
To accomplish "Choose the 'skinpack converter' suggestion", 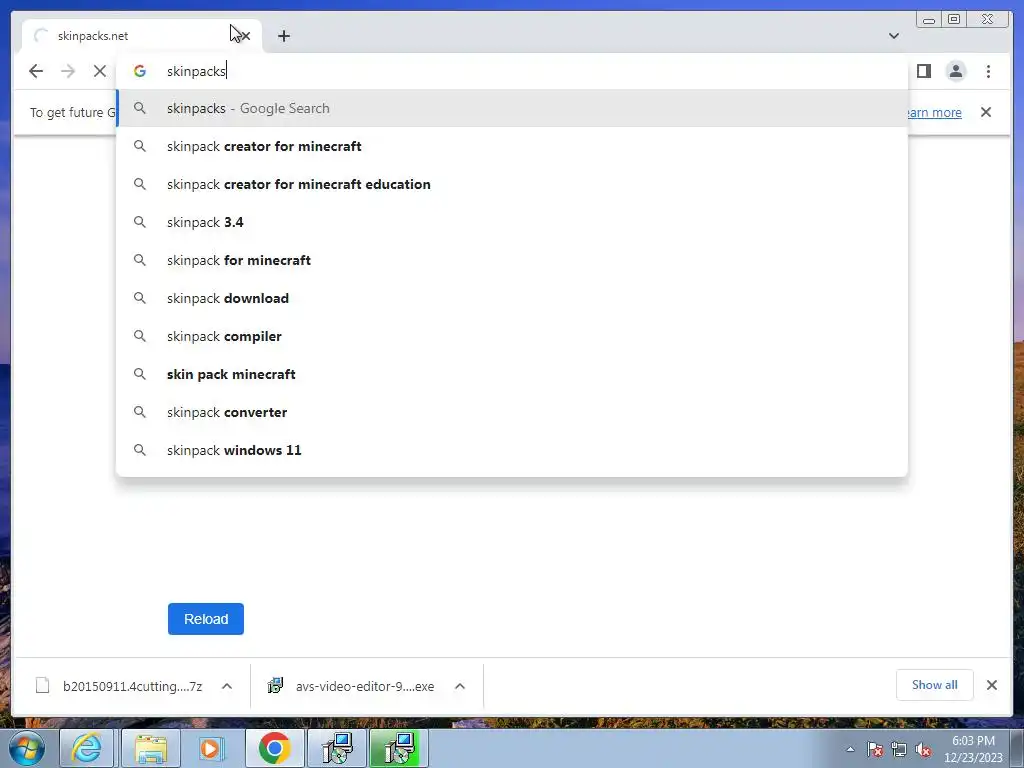I will pyautogui.click(x=512, y=412).
